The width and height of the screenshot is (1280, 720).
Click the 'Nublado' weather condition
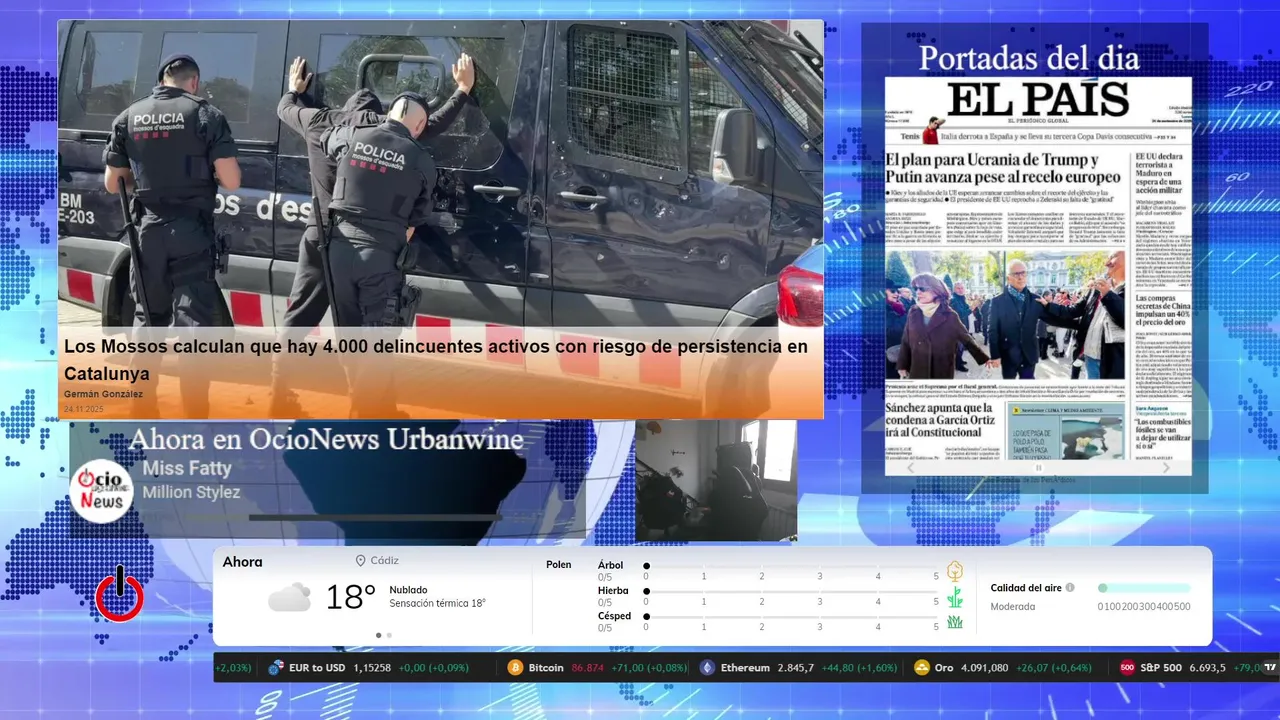409,590
